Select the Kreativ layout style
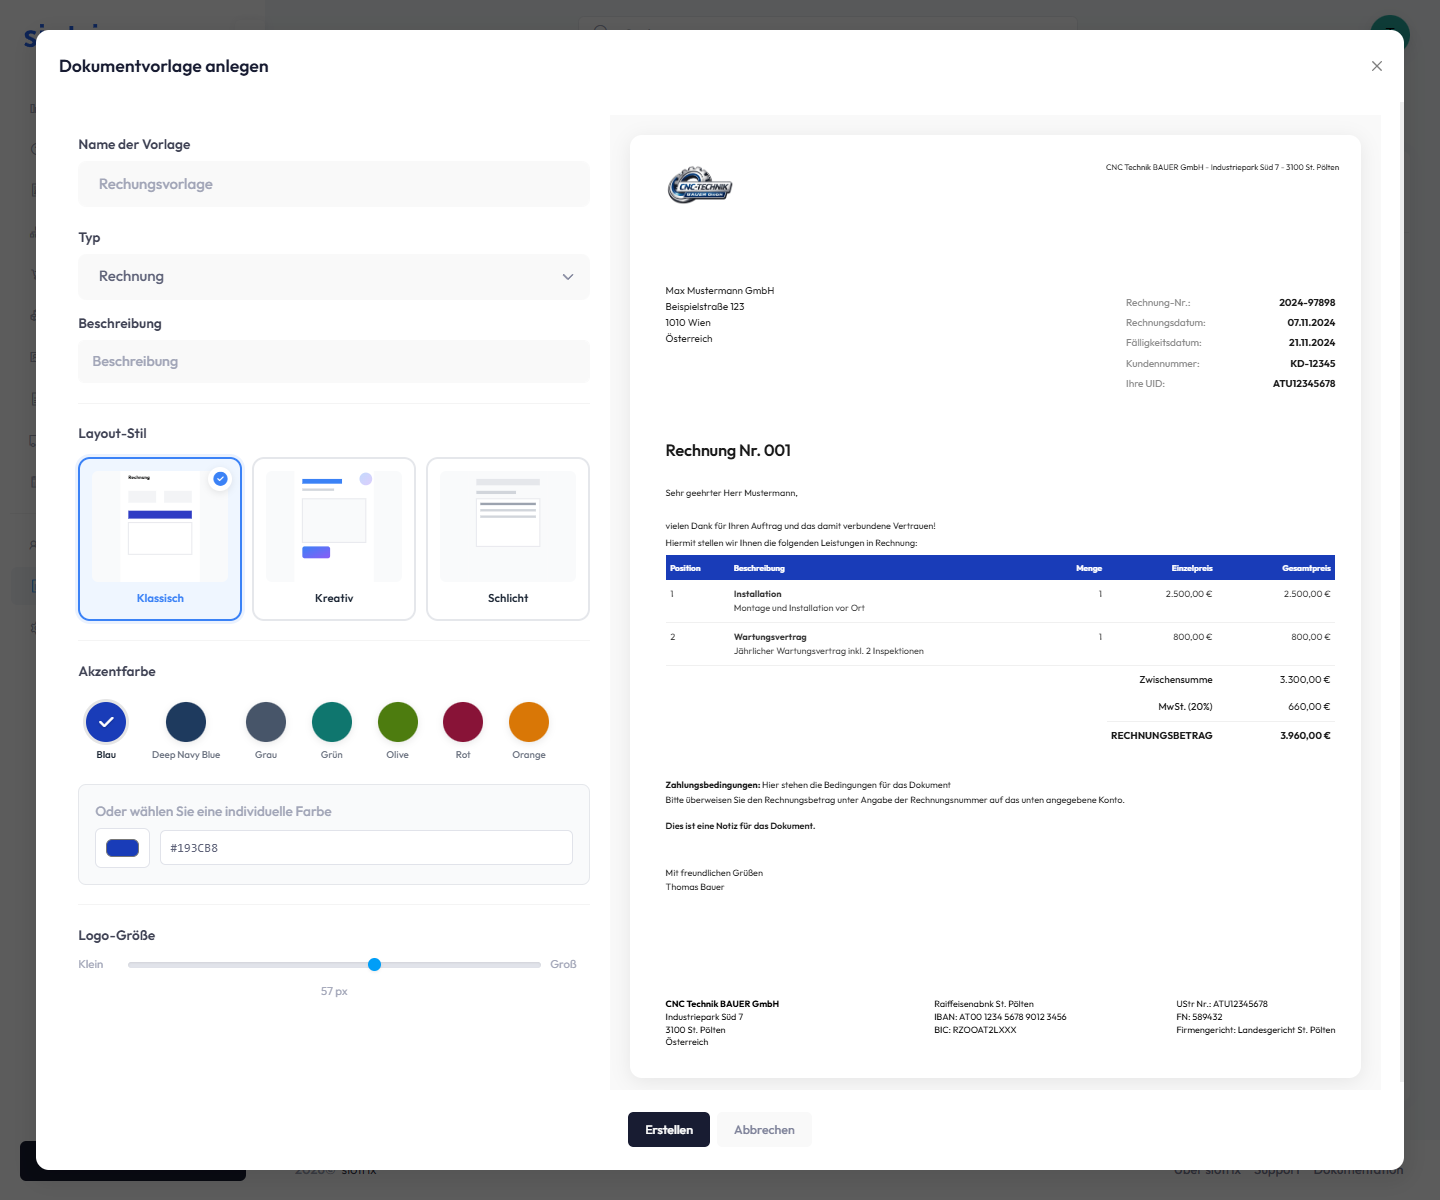Viewport: 1440px width, 1200px height. pyautogui.click(x=334, y=539)
